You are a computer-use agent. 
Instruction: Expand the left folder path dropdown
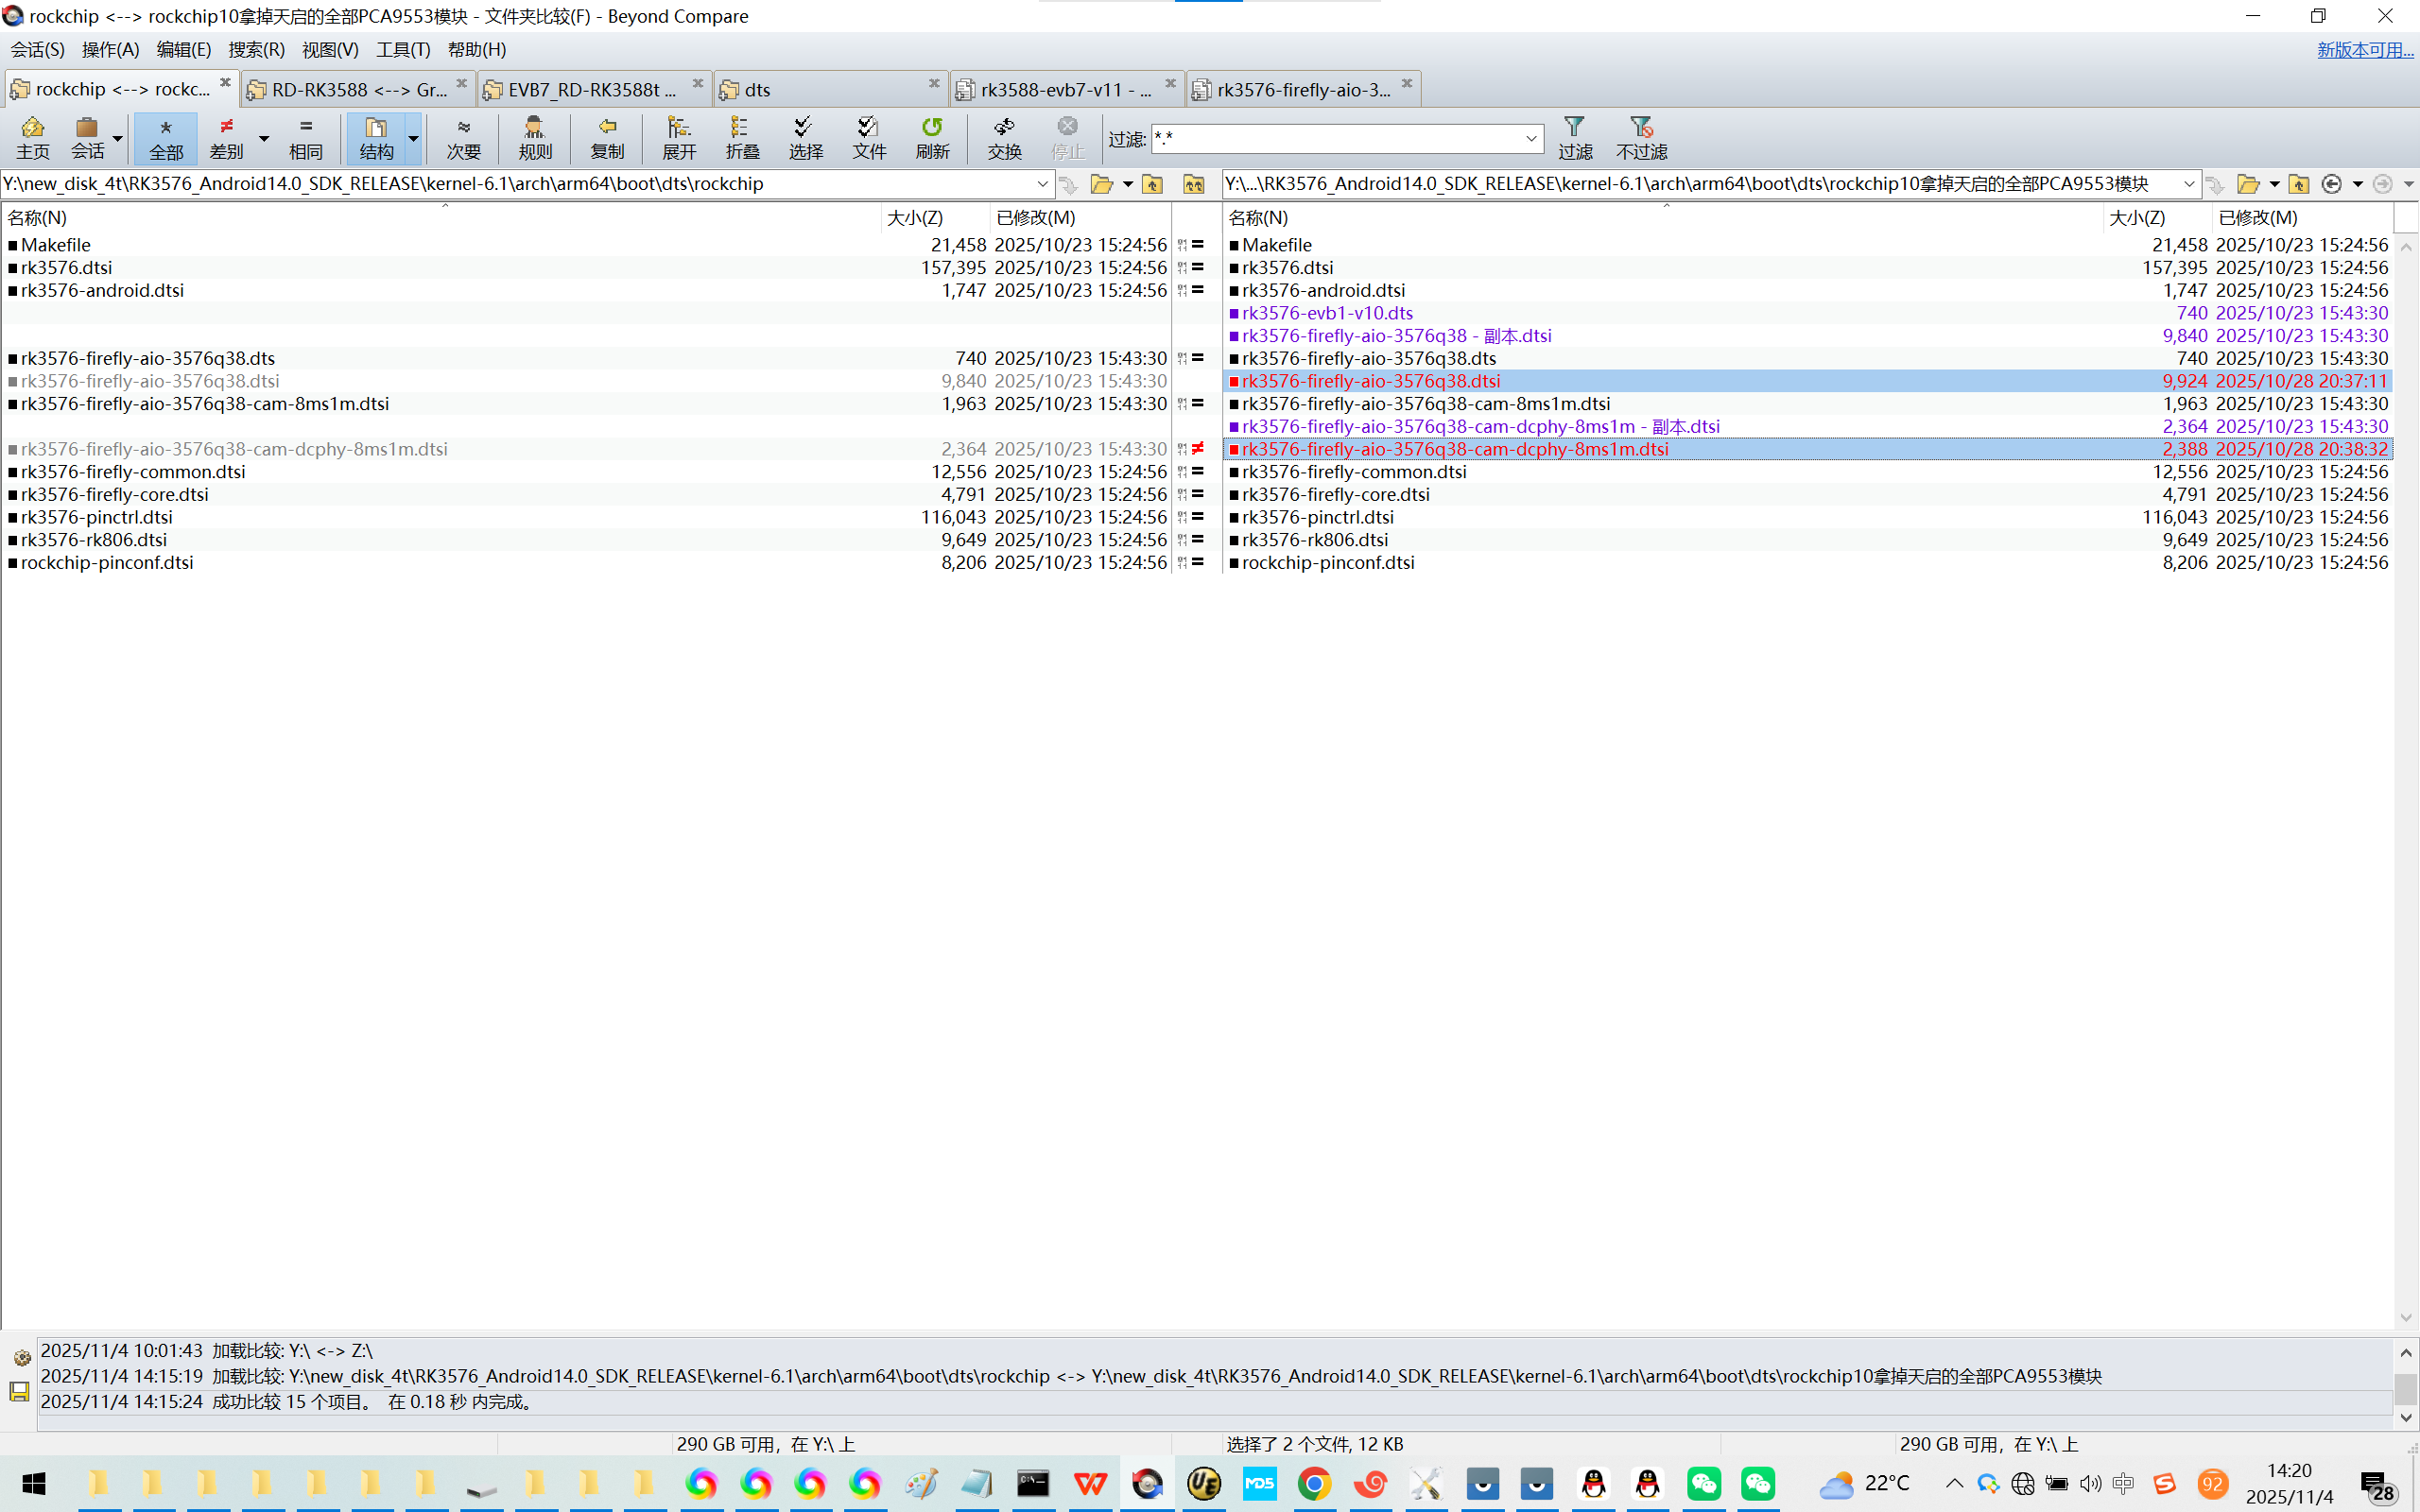tap(1042, 184)
